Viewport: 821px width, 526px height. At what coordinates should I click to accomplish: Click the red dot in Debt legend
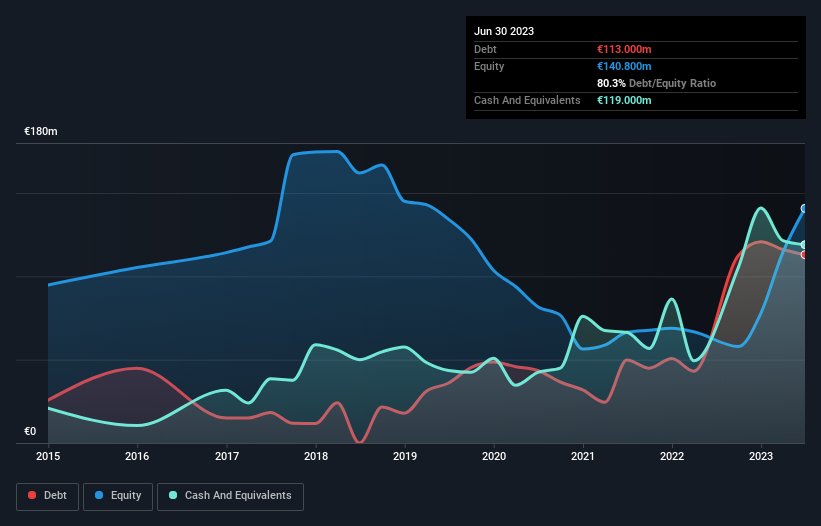(33, 495)
